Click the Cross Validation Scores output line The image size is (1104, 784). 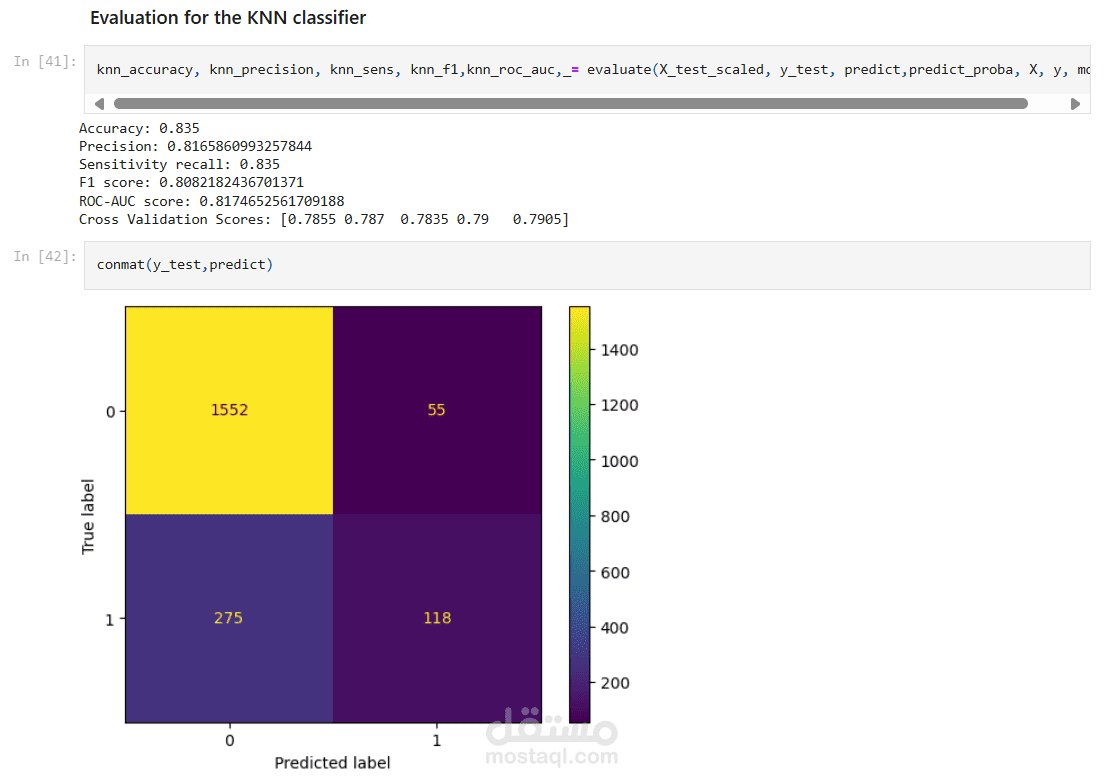tap(324, 220)
